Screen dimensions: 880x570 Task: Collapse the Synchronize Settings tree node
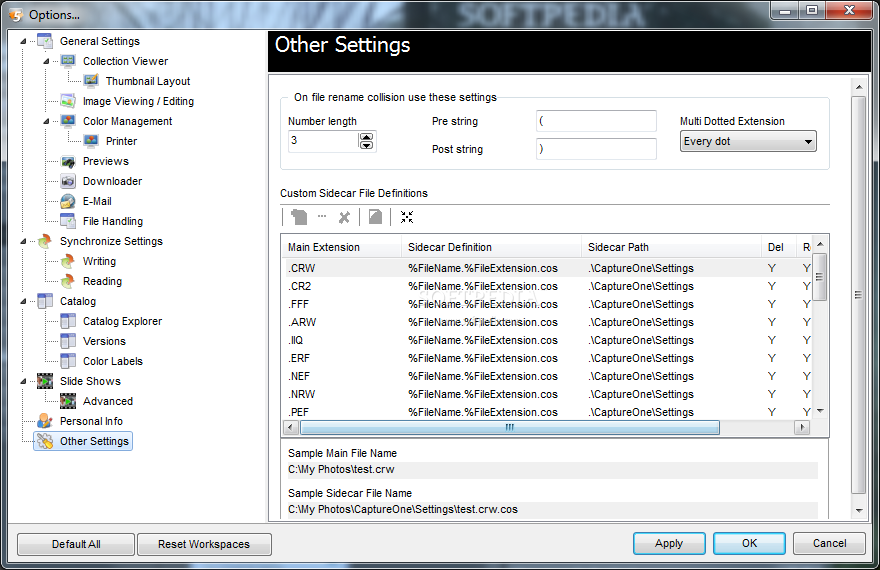point(24,241)
